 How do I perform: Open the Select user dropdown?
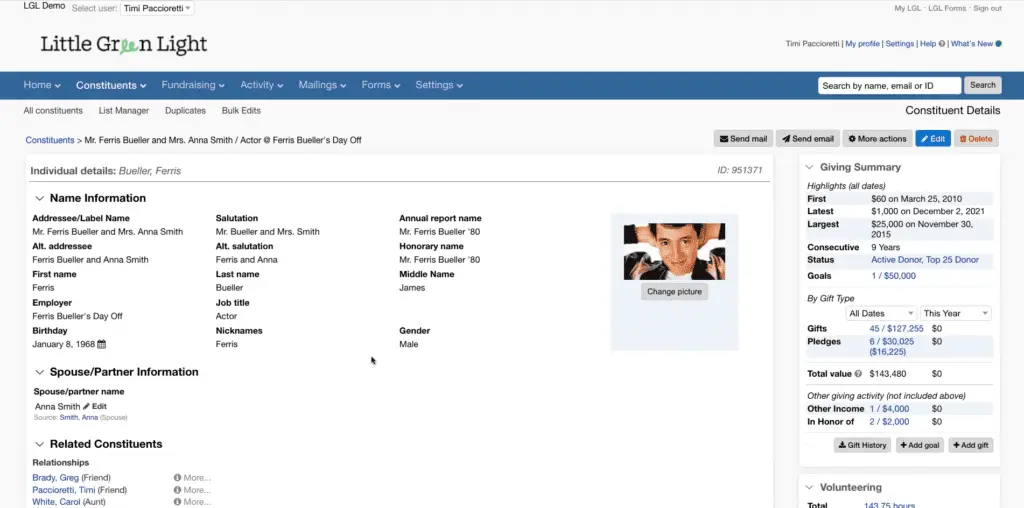click(x=157, y=8)
